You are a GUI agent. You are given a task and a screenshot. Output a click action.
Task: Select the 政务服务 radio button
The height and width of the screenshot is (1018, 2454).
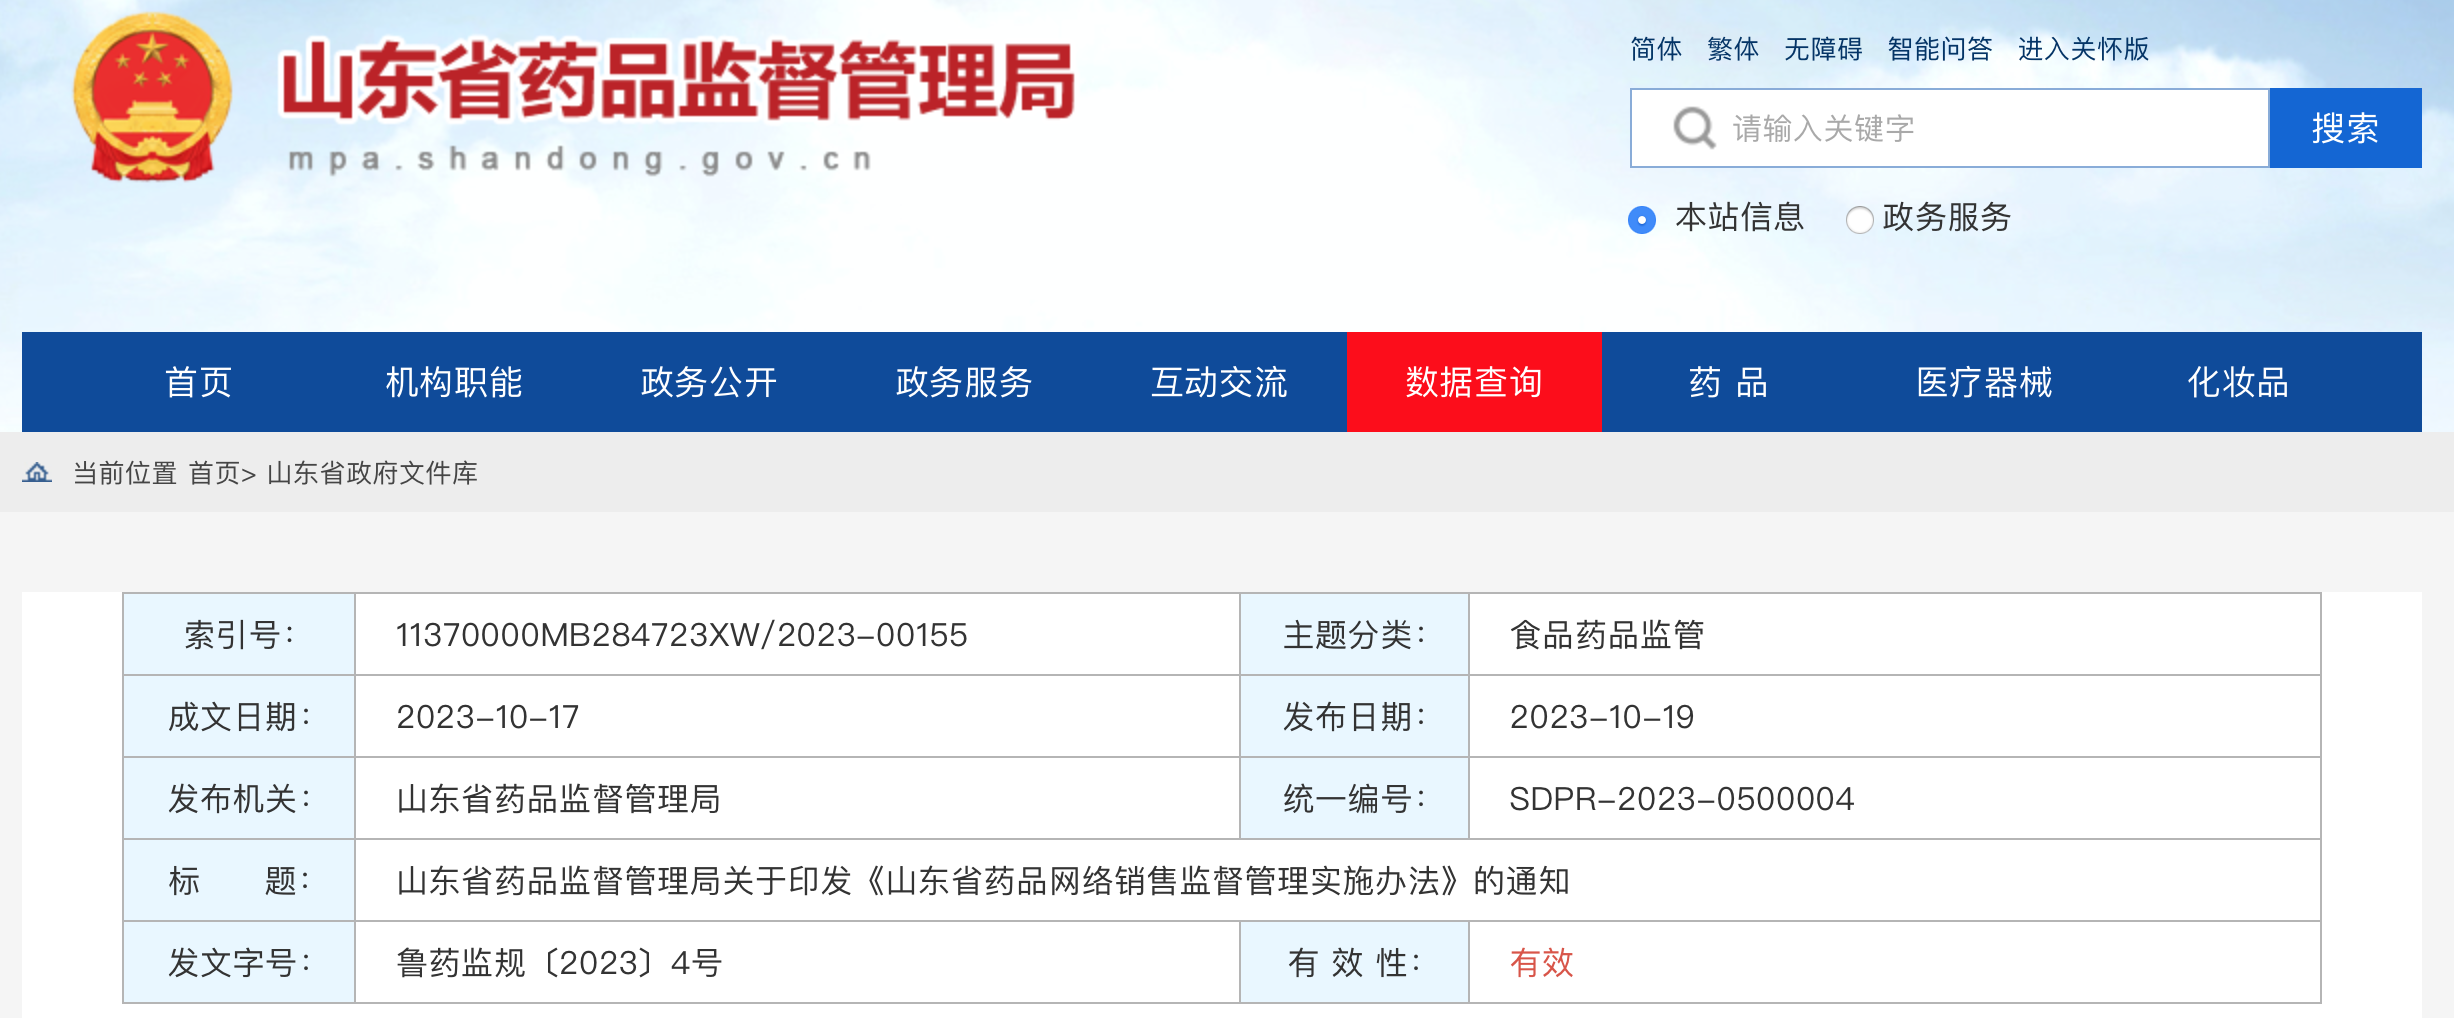pyautogui.click(x=1859, y=219)
